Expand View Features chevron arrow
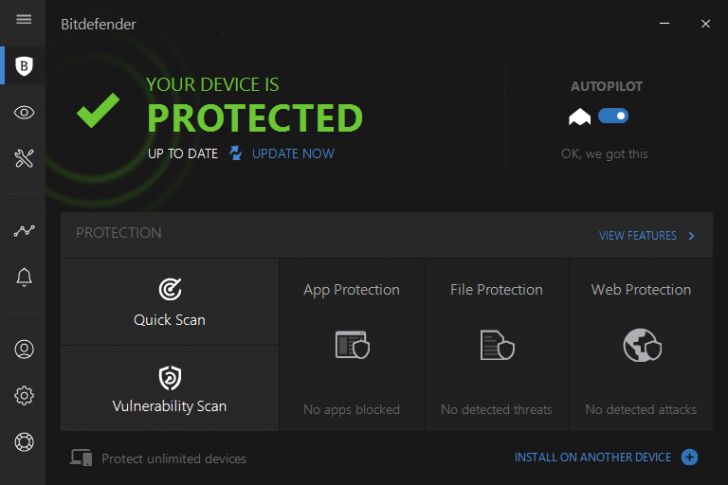The image size is (728, 485). point(691,236)
